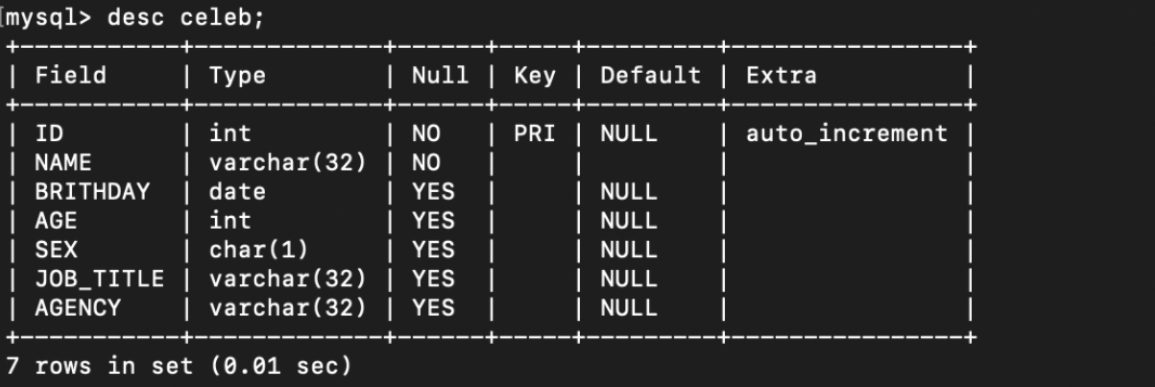Screen dimensions: 1155x387
Task: Select the BRITHDAY field name
Action: [x=92, y=192]
